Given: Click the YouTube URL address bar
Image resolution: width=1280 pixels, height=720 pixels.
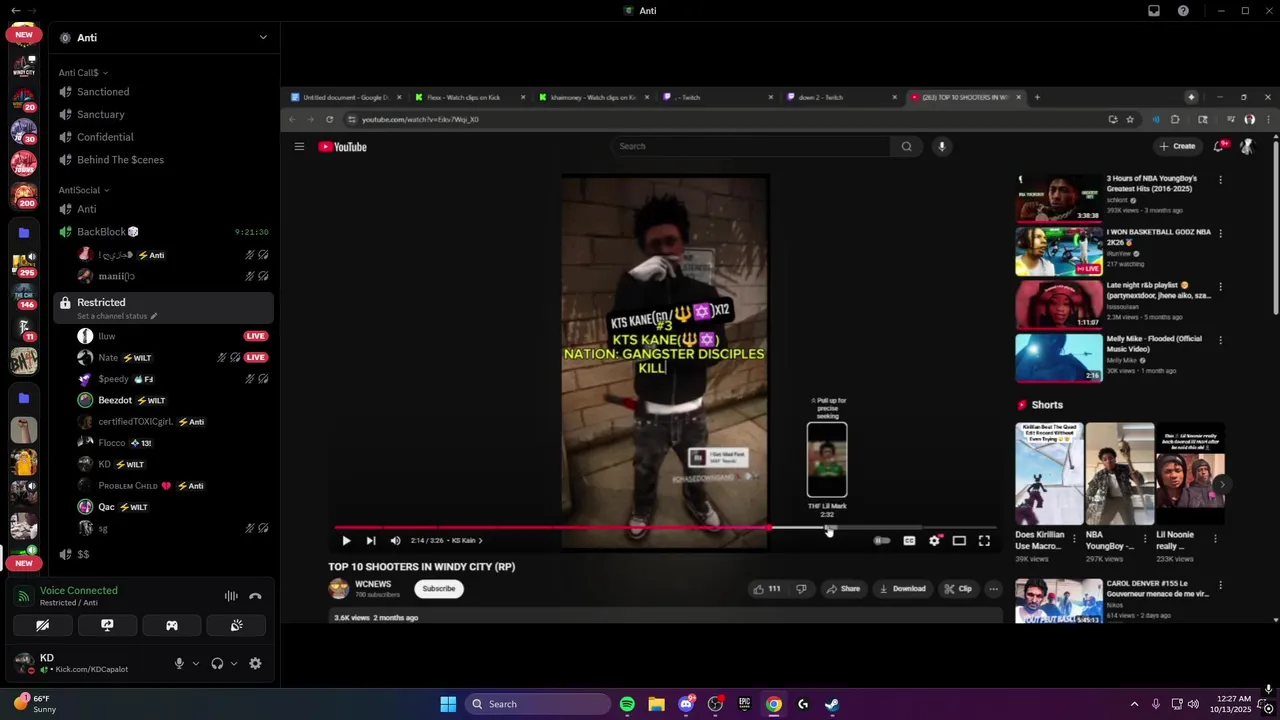Looking at the screenshot, I should click(x=725, y=119).
